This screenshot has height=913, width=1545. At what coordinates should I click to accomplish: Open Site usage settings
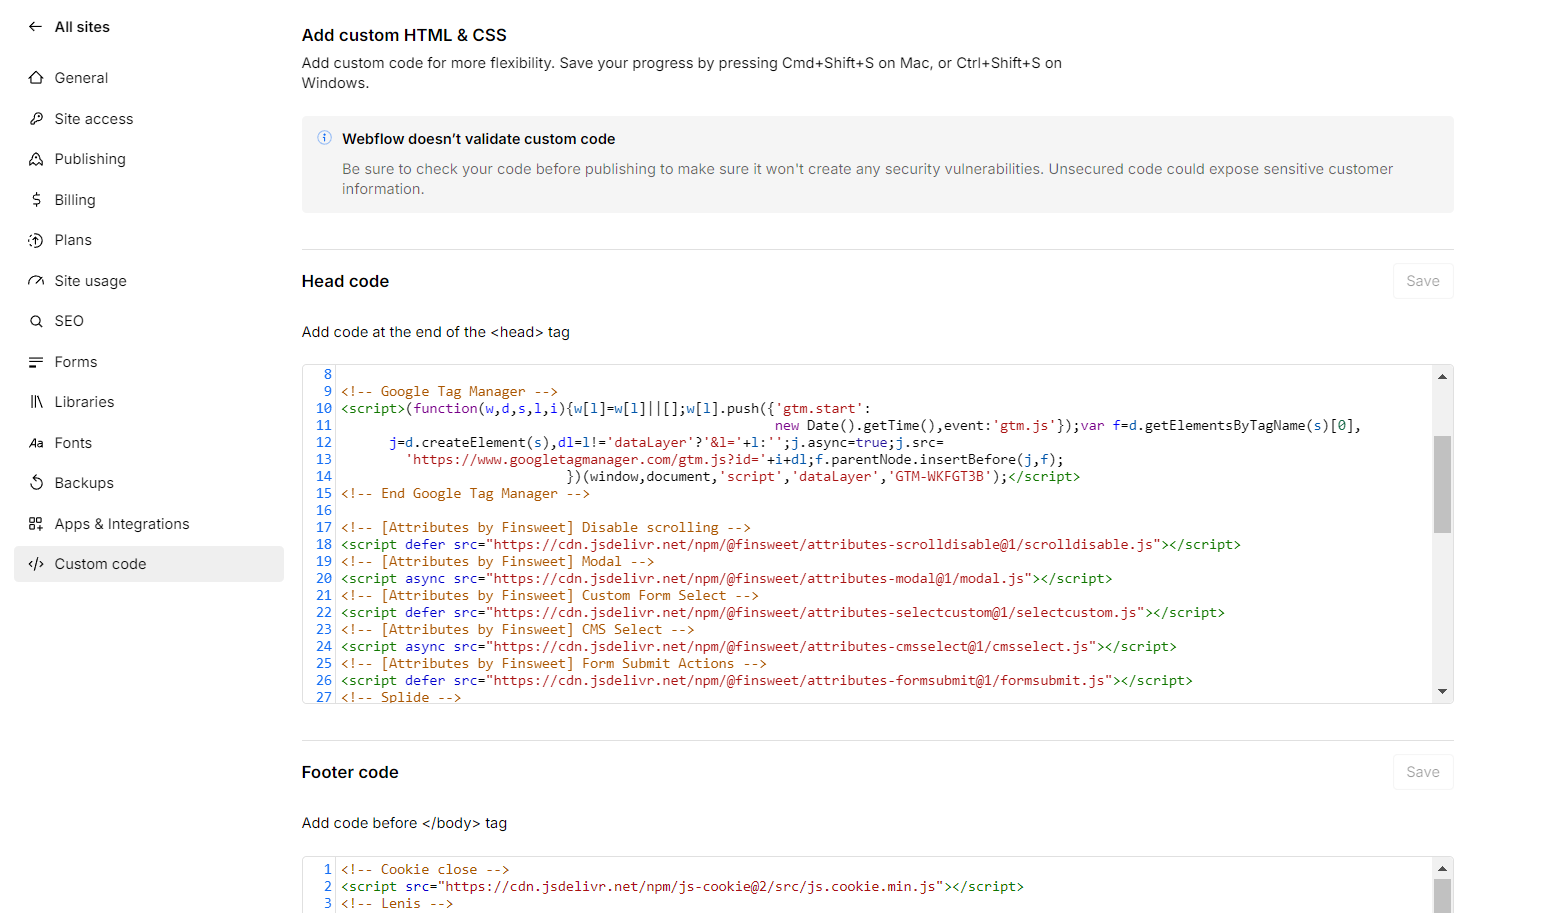tap(149, 281)
